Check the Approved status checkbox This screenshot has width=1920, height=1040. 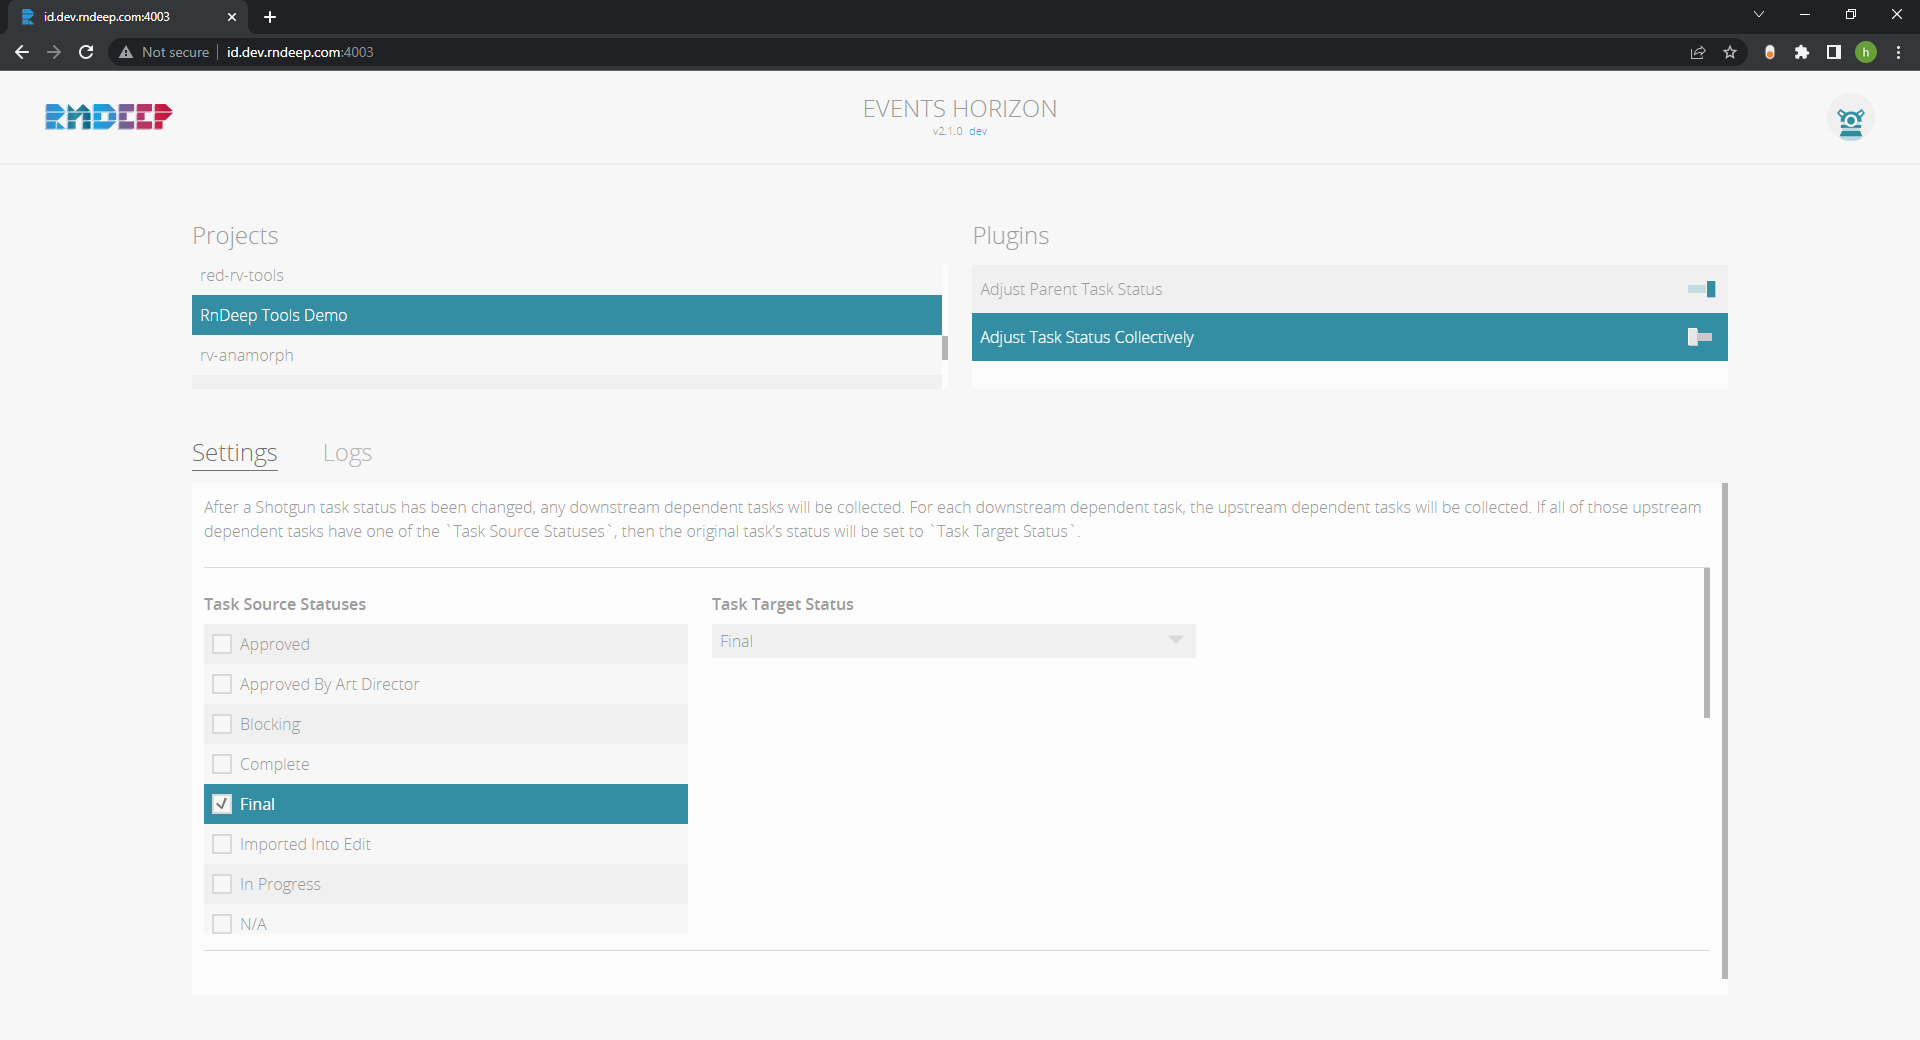[222, 644]
